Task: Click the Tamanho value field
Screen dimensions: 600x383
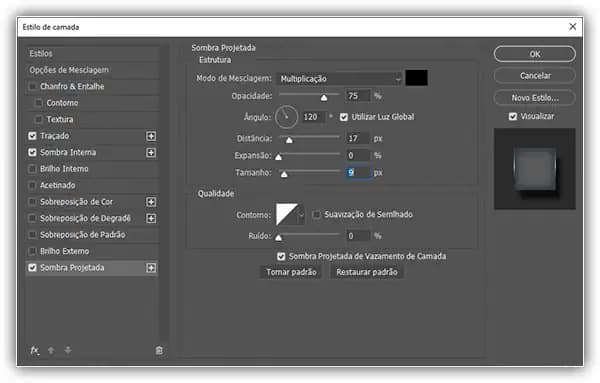Action: click(x=359, y=173)
